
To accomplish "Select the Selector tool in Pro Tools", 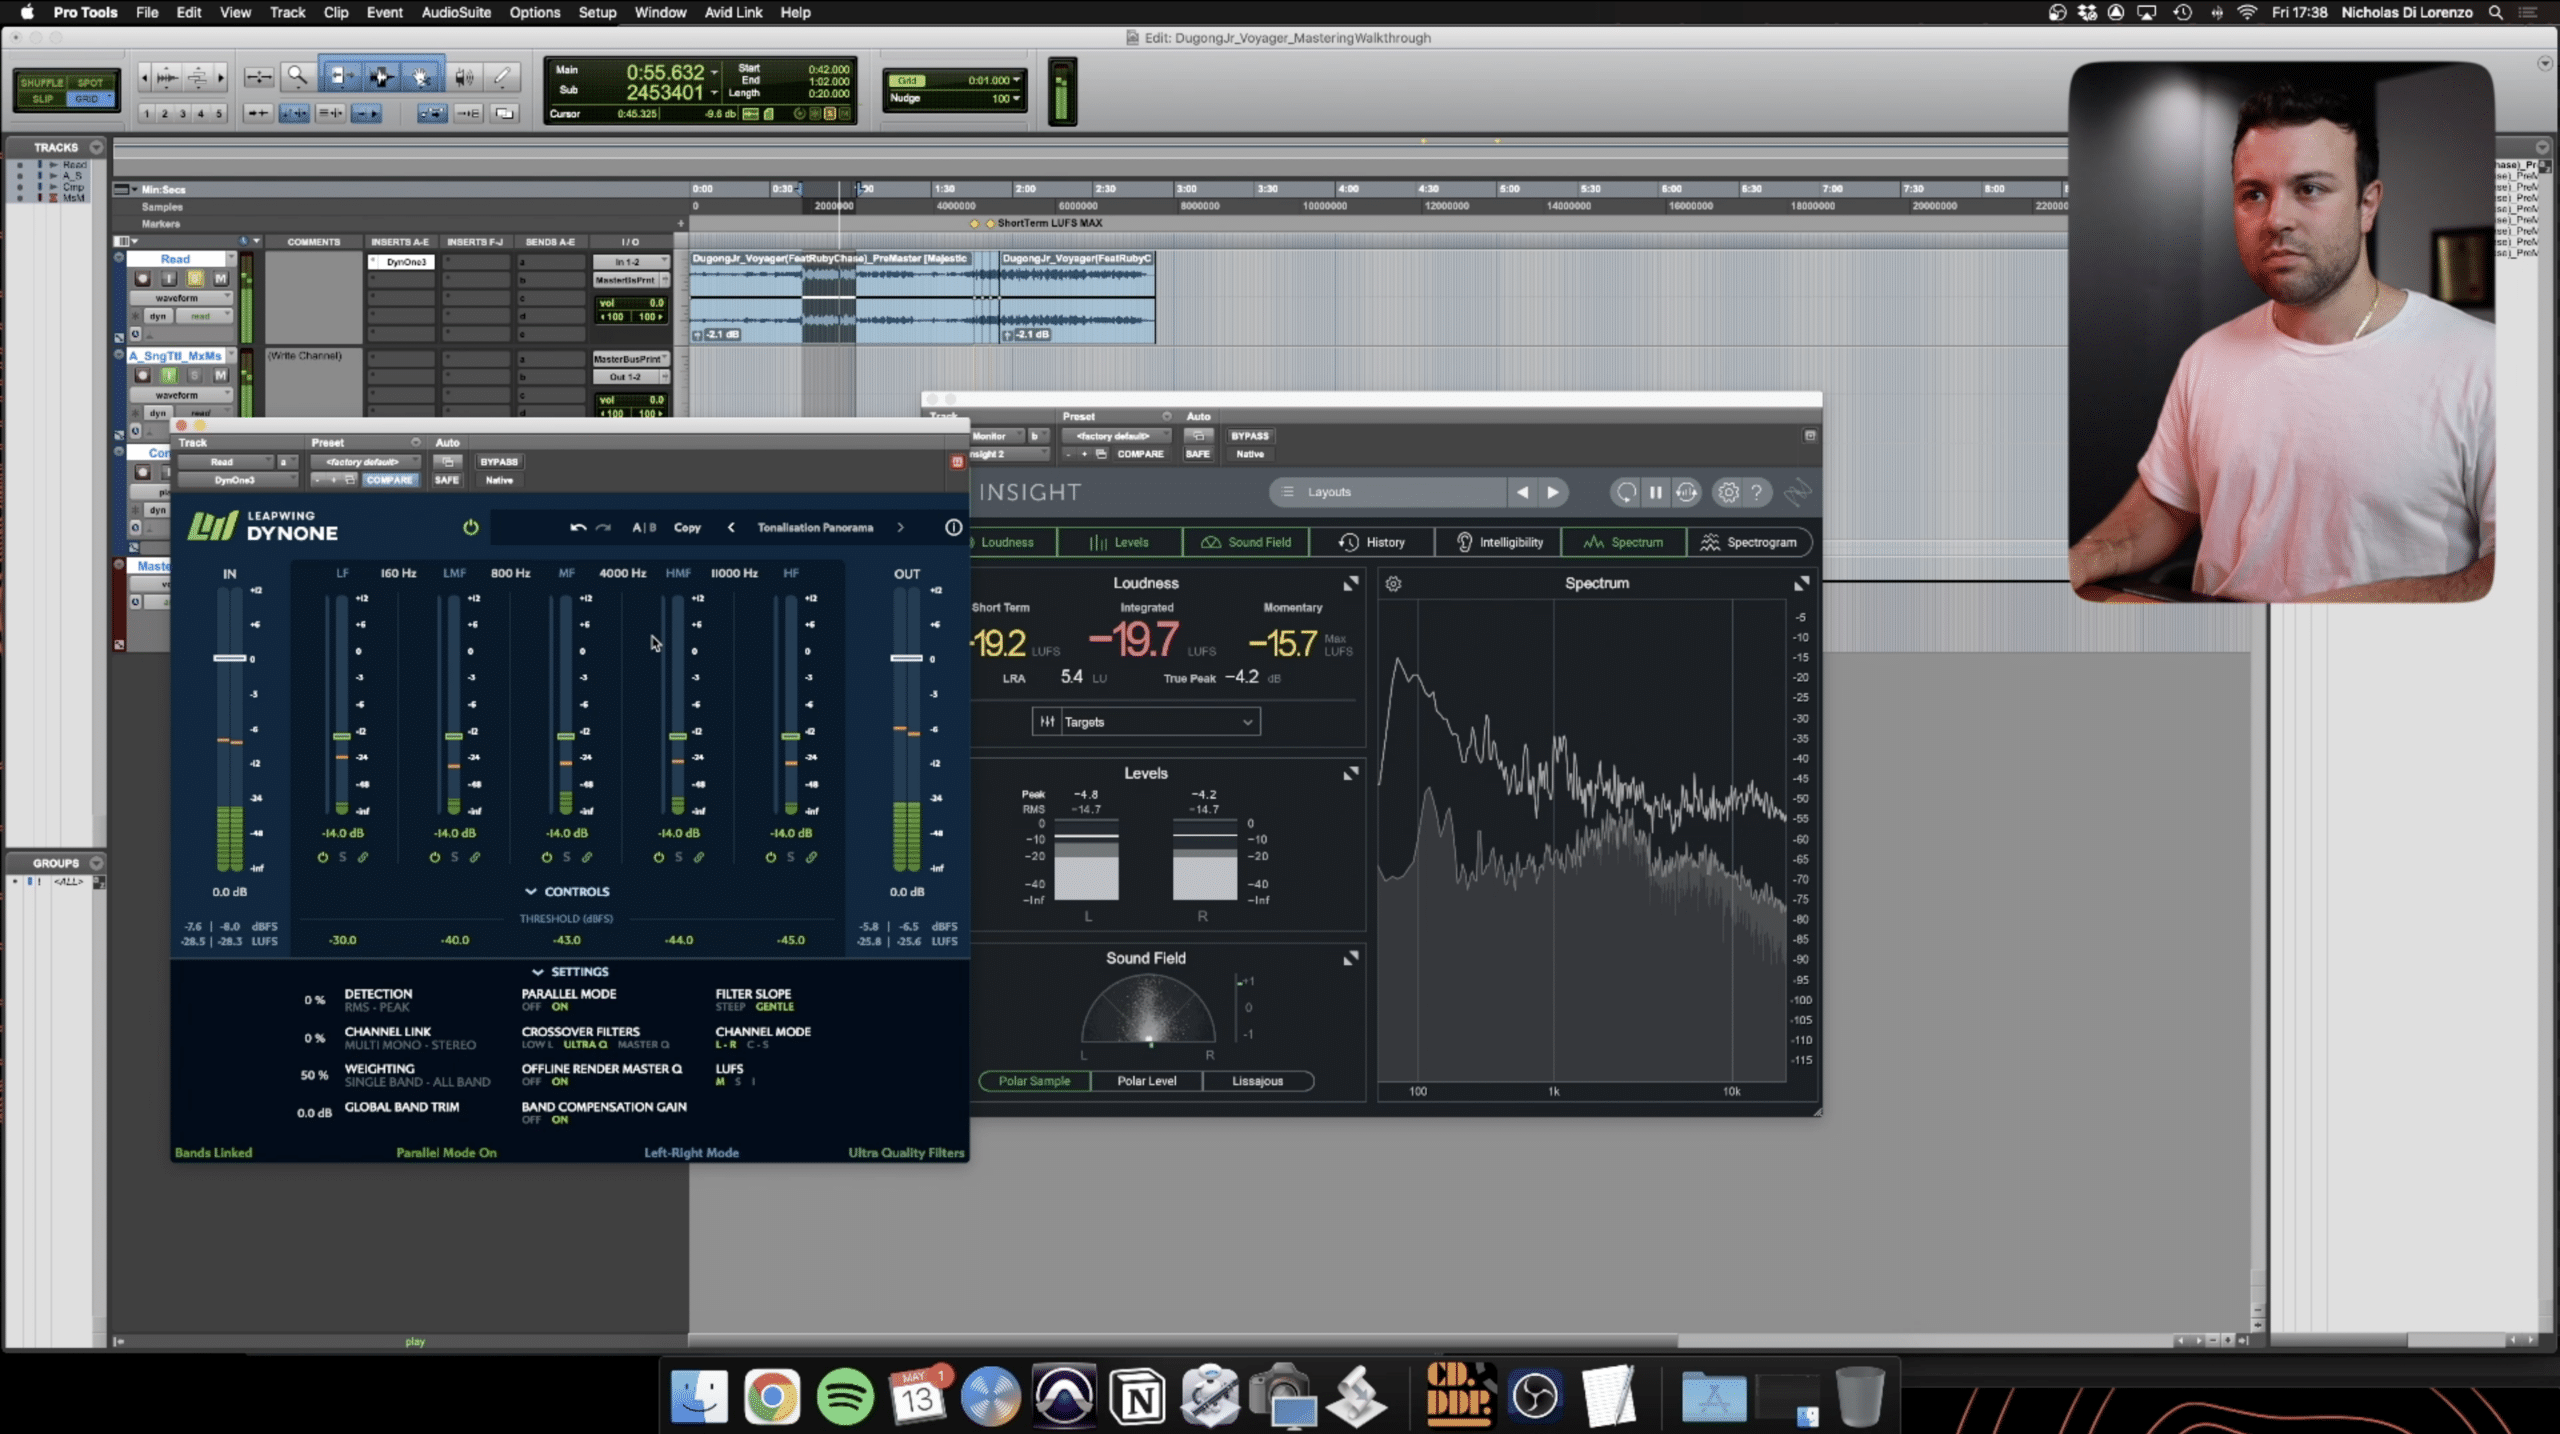I will tap(381, 76).
